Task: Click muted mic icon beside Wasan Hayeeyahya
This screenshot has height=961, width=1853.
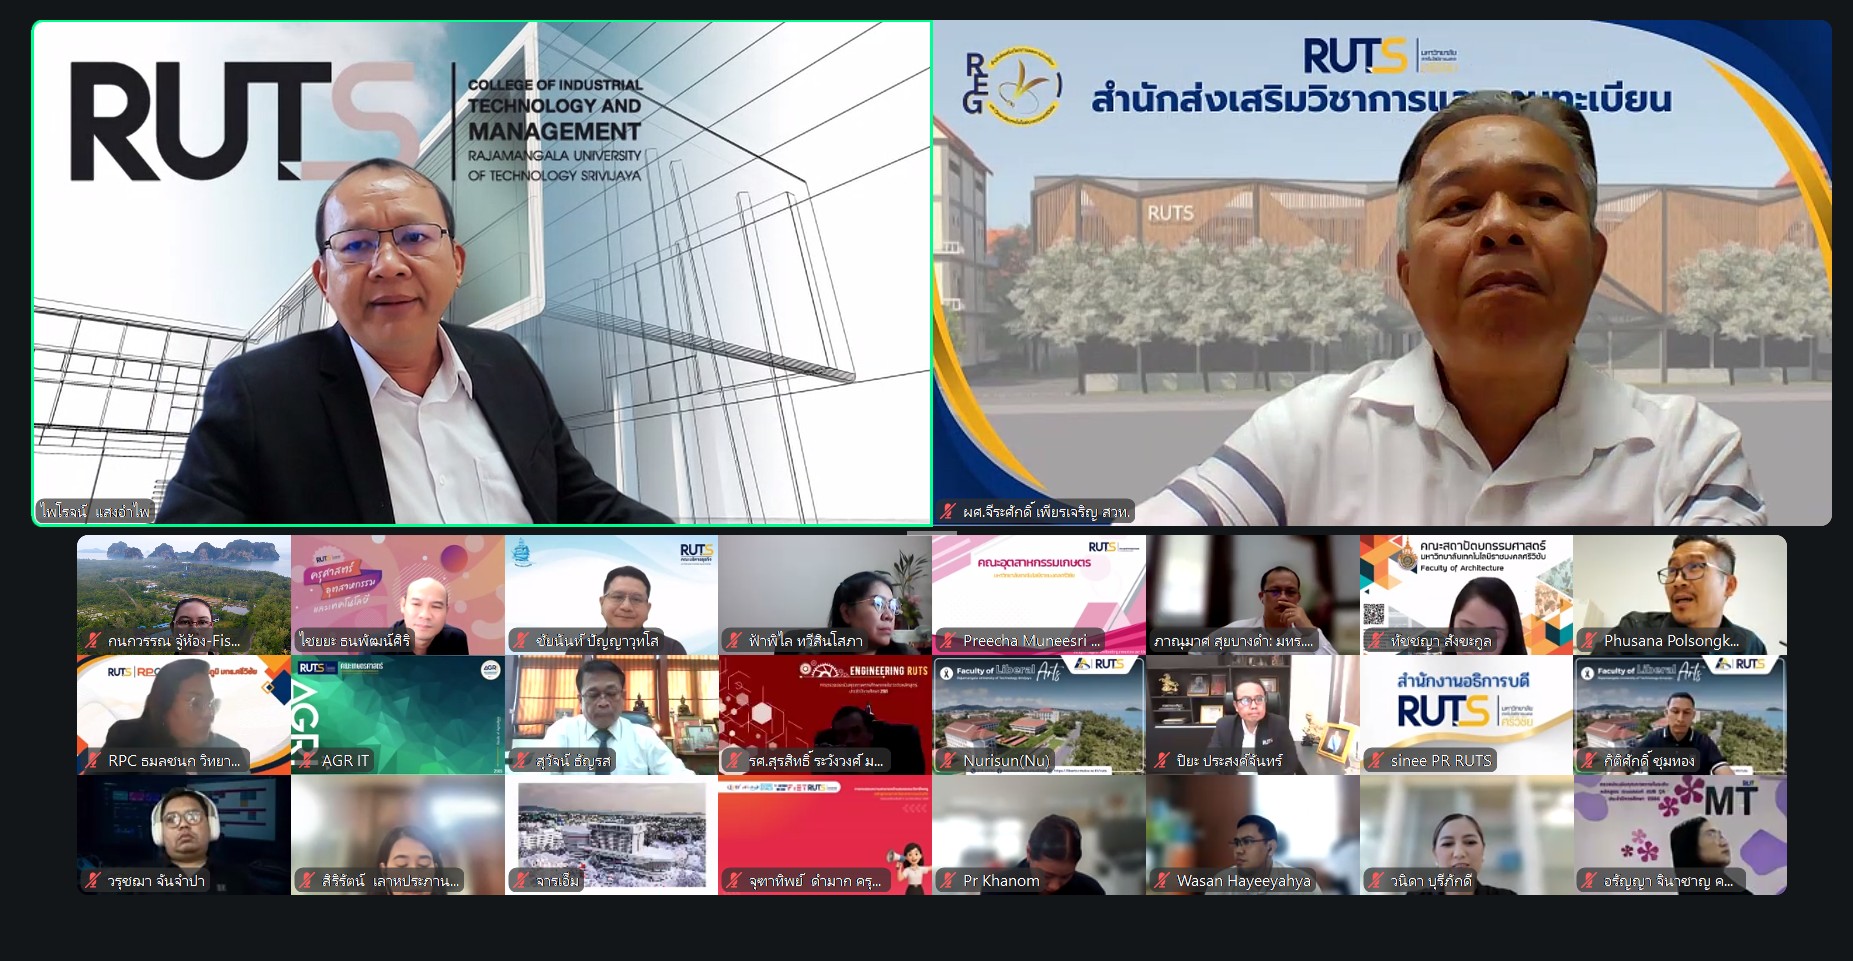Action: point(1162,881)
